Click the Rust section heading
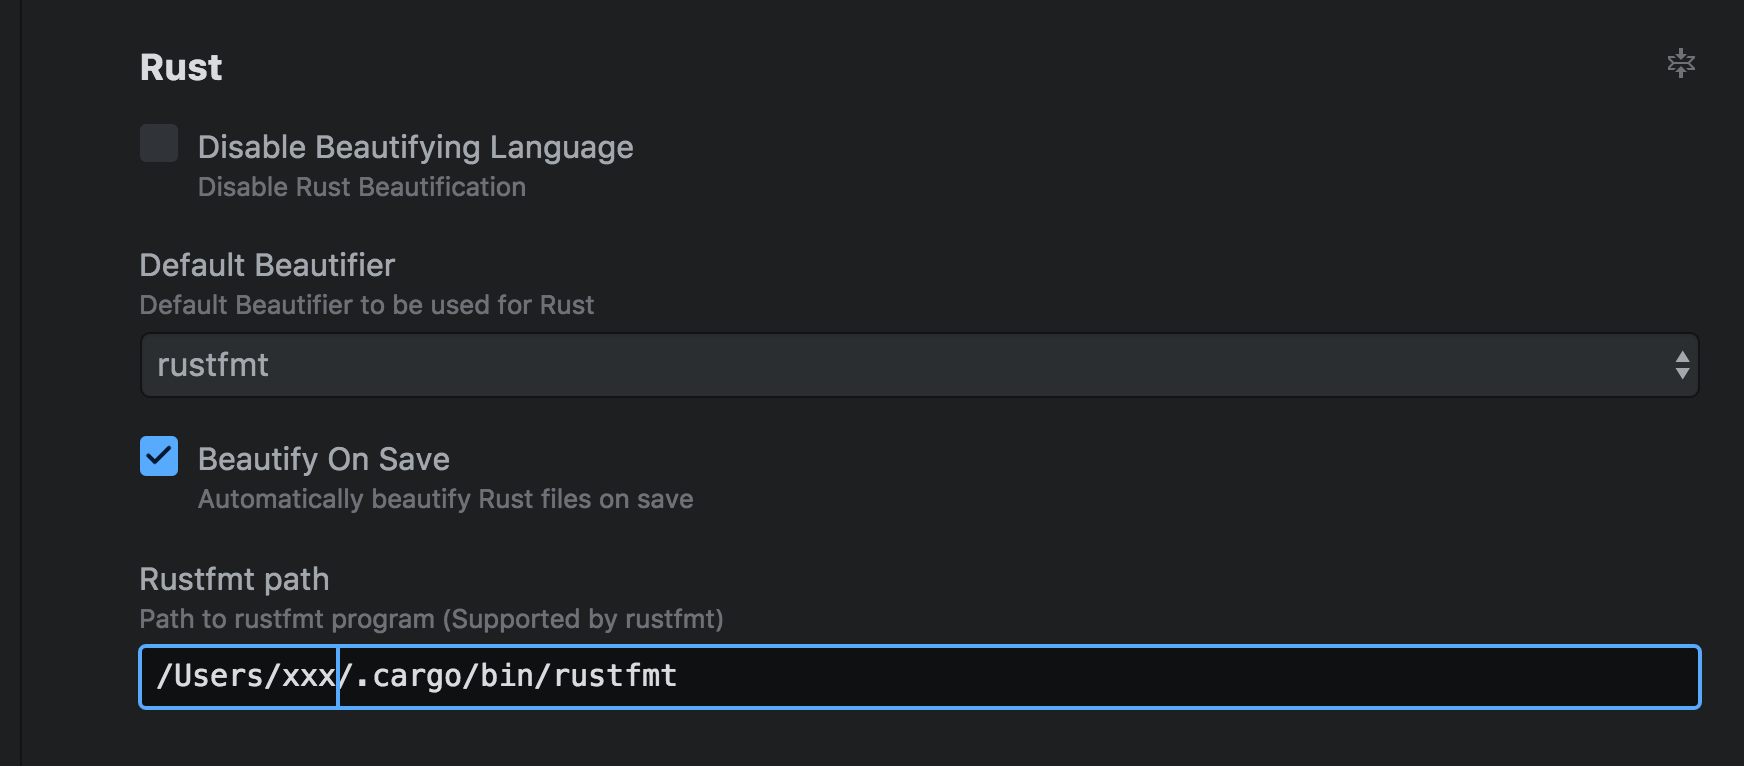The width and height of the screenshot is (1744, 766). [181, 67]
